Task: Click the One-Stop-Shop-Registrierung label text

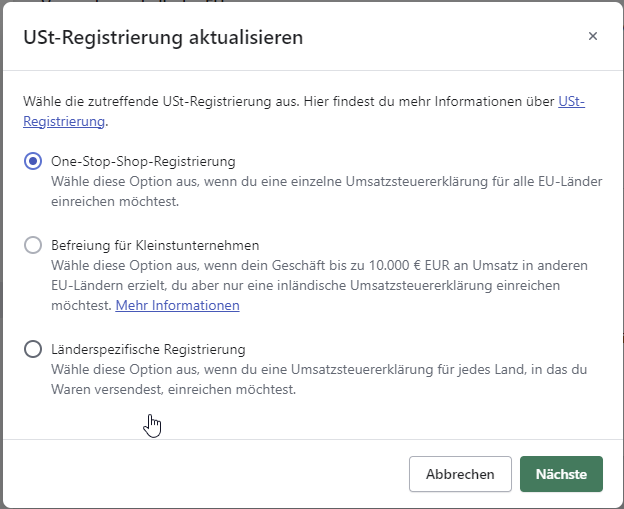Action: click(143, 161)
